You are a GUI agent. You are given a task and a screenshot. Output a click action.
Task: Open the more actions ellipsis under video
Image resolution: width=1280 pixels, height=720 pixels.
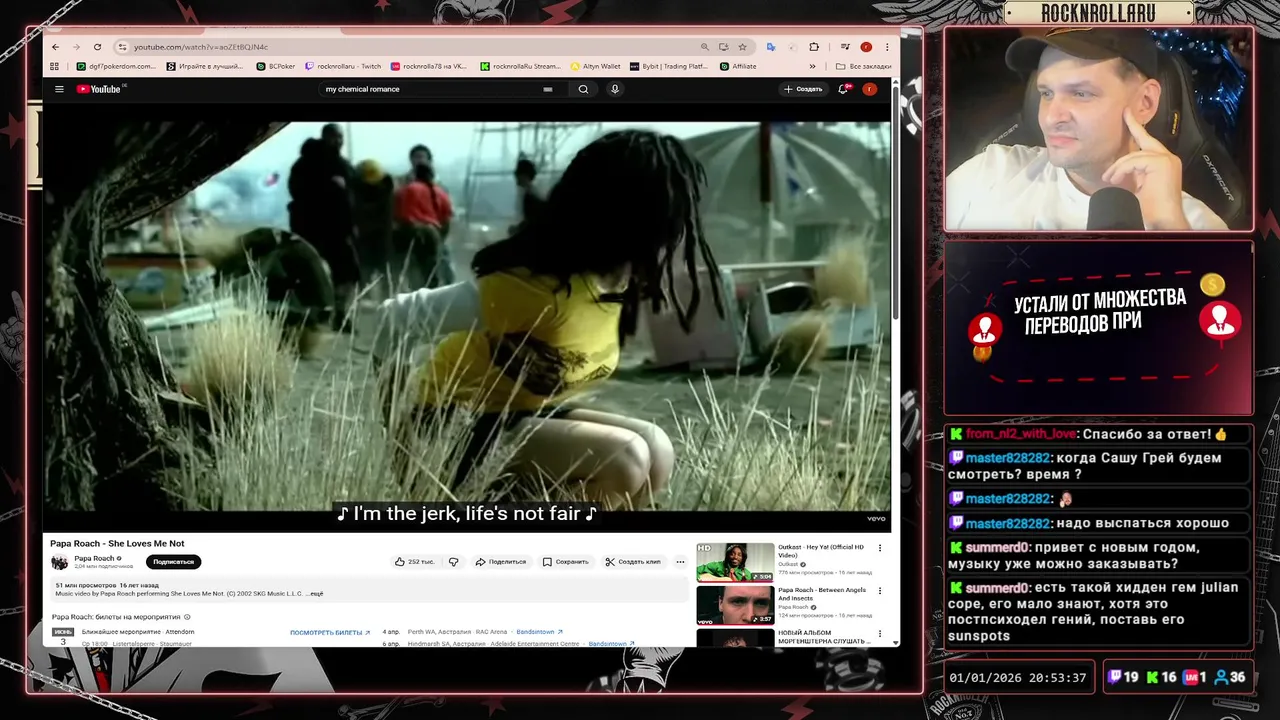coord(680,562)
